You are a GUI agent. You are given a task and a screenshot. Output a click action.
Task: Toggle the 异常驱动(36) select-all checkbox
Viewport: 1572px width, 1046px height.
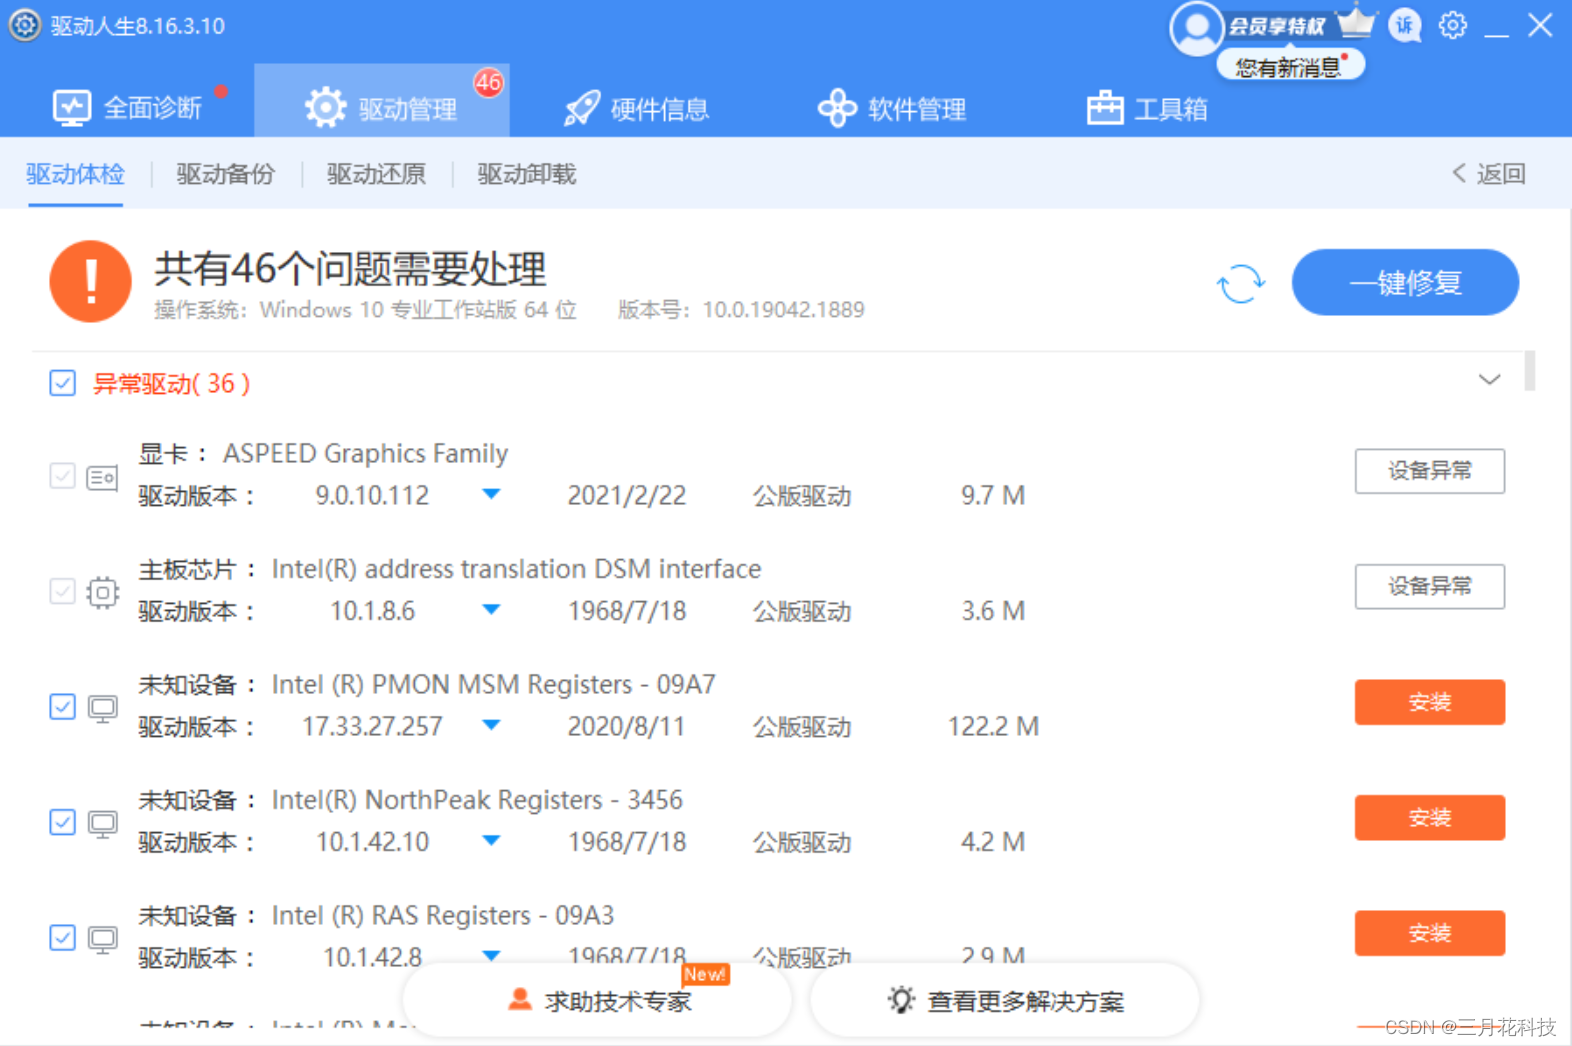pos(62,383)
